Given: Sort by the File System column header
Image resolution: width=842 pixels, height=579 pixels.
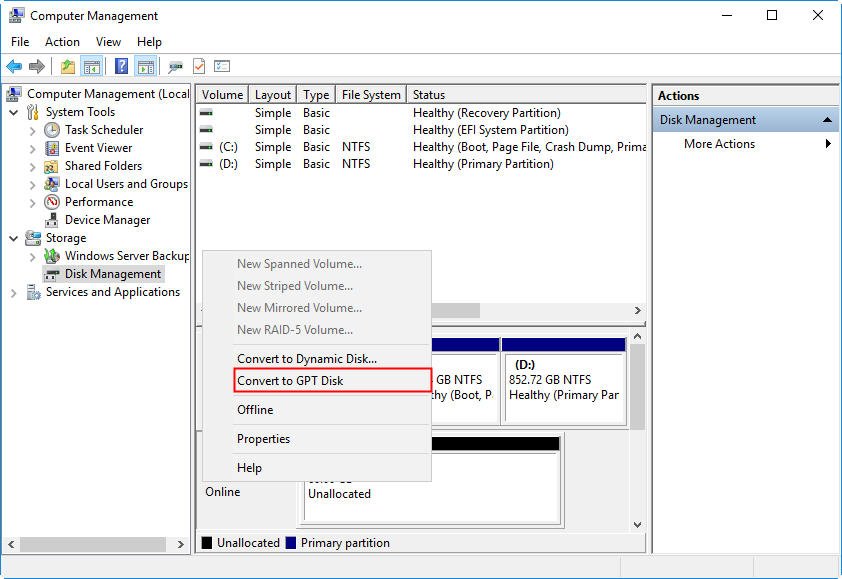Looking at the screenshot, I should click(371, 95).
